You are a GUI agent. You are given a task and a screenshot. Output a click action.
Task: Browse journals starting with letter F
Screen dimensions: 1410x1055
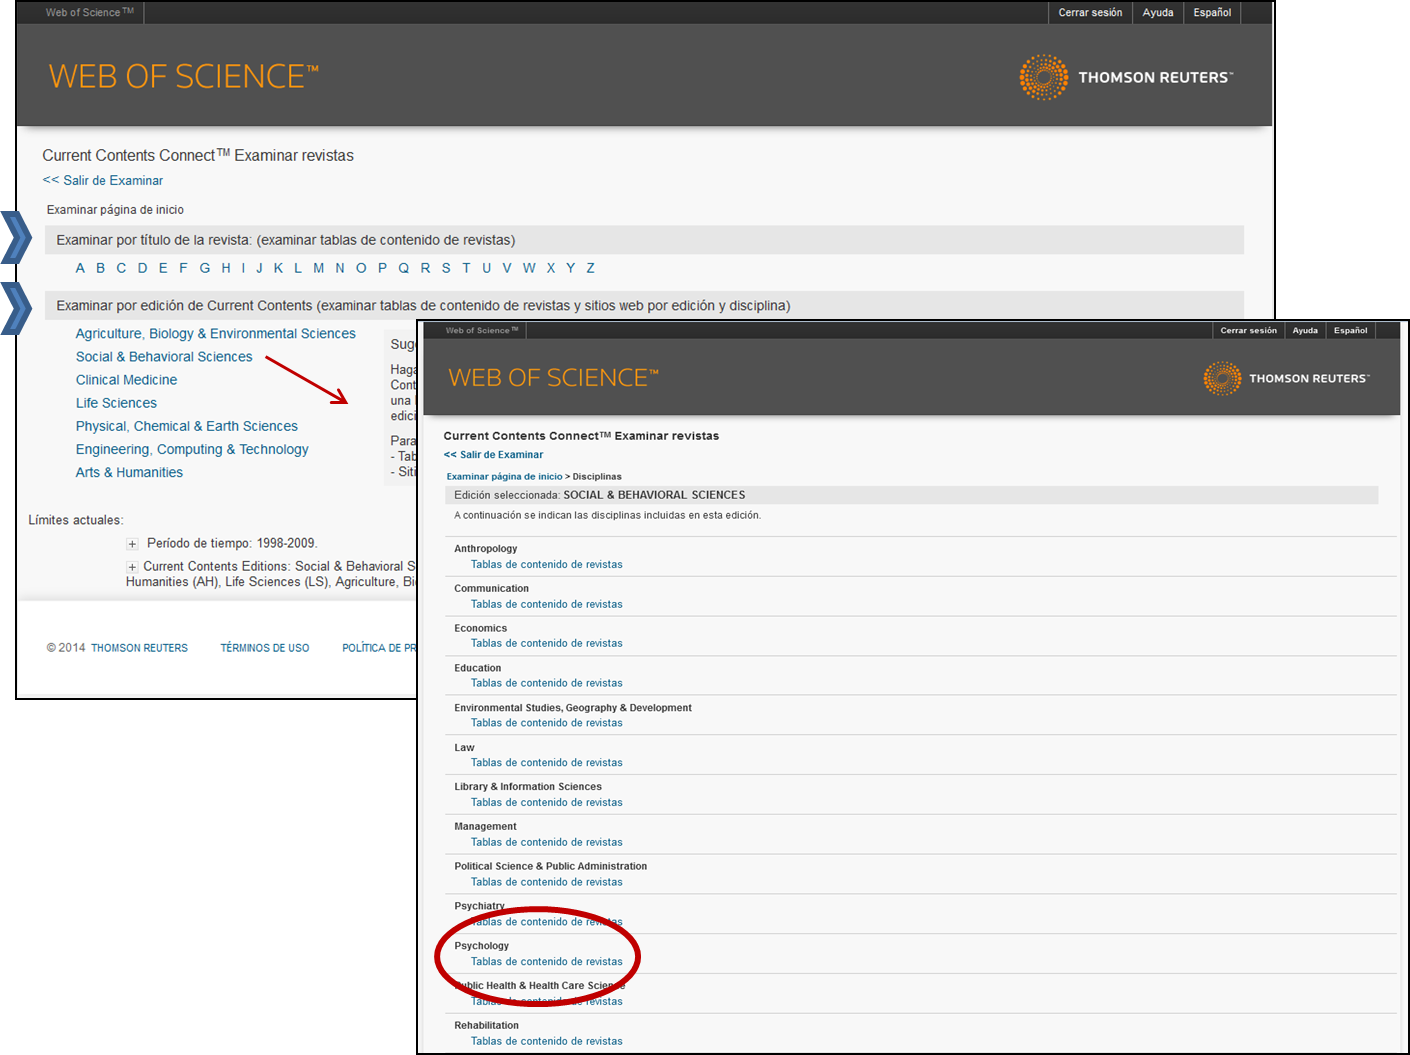click(x=183, y=268)
